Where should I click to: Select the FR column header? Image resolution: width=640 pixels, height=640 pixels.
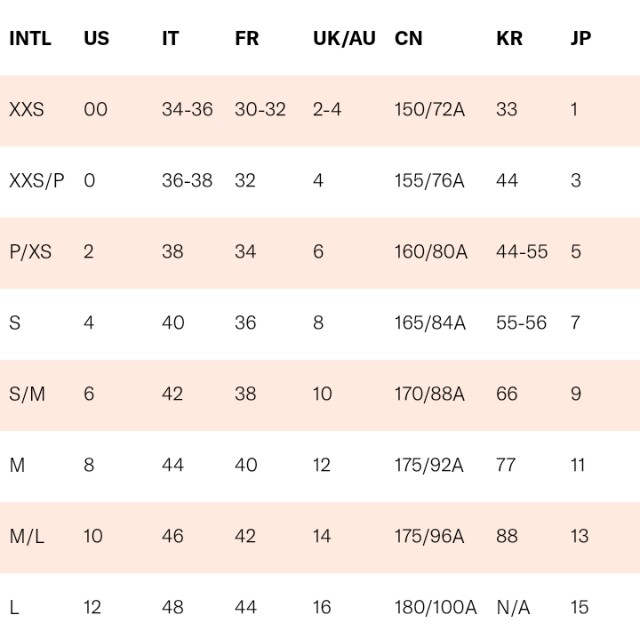click(247, 38)
